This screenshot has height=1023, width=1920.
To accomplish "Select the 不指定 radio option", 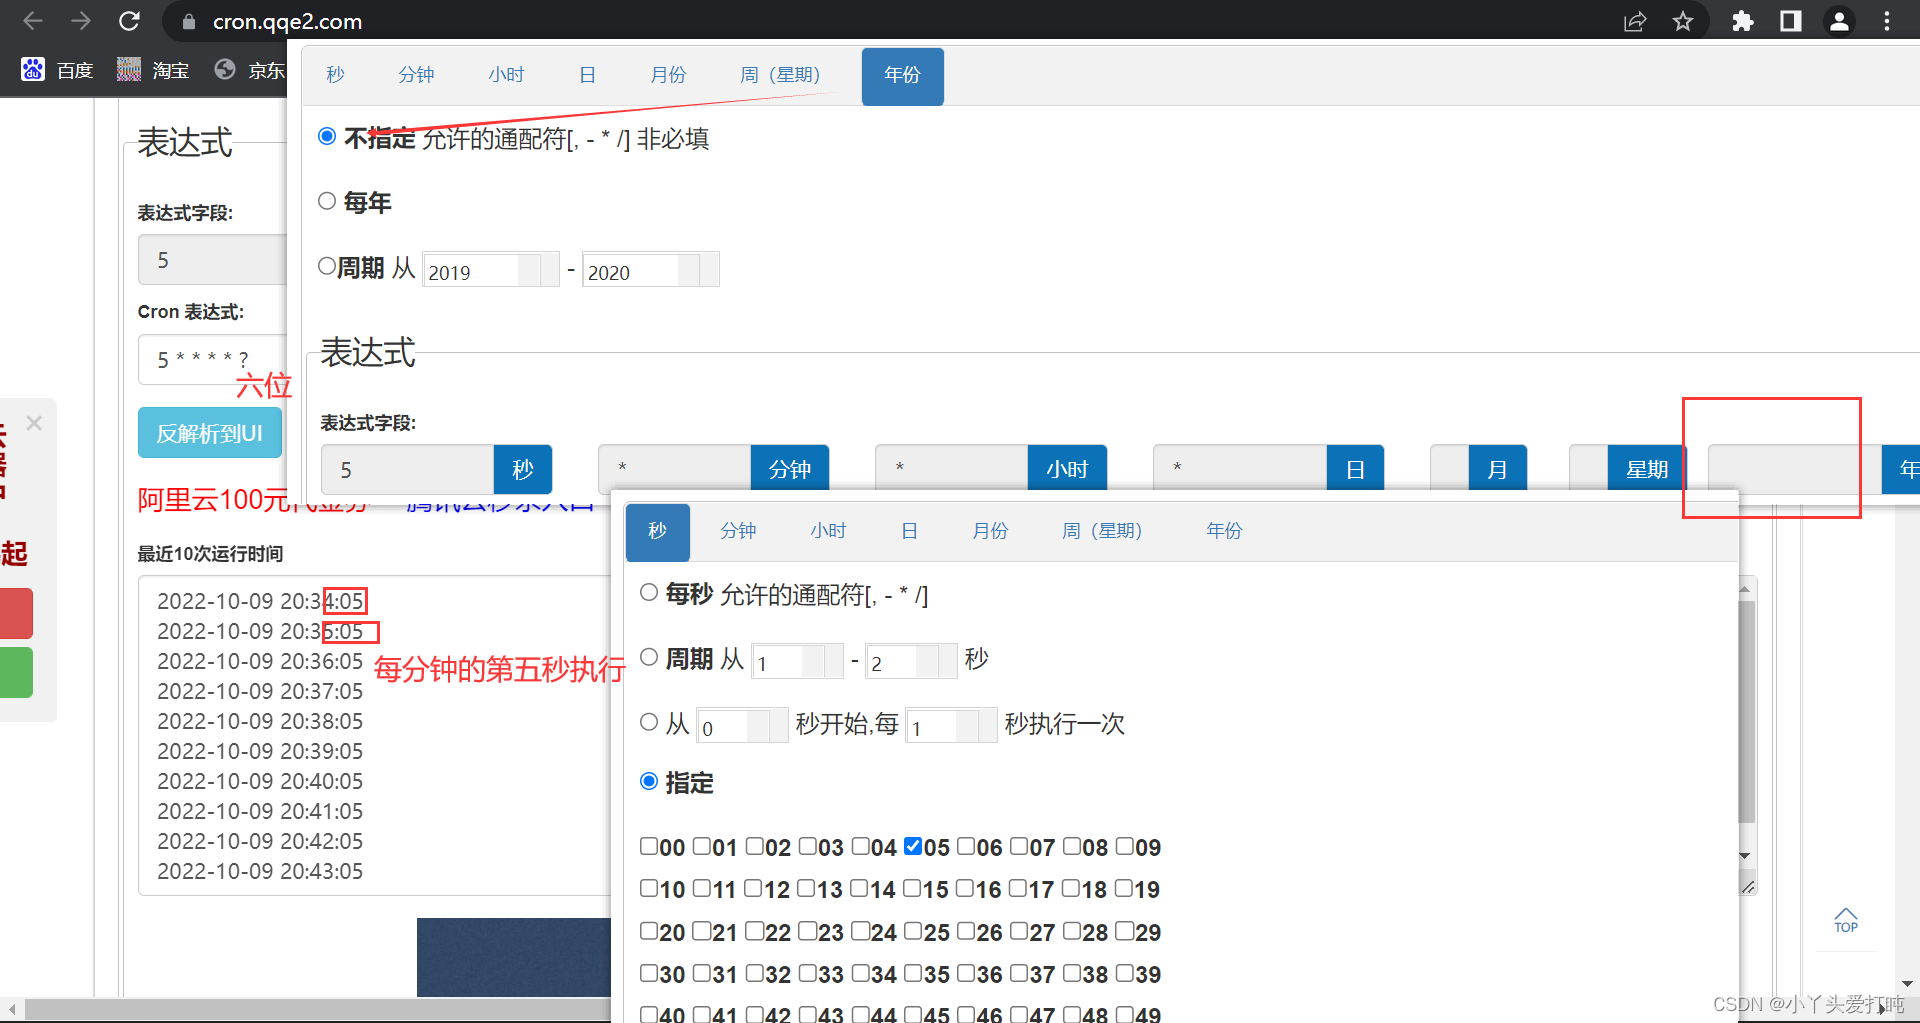I will click(327, 137).
